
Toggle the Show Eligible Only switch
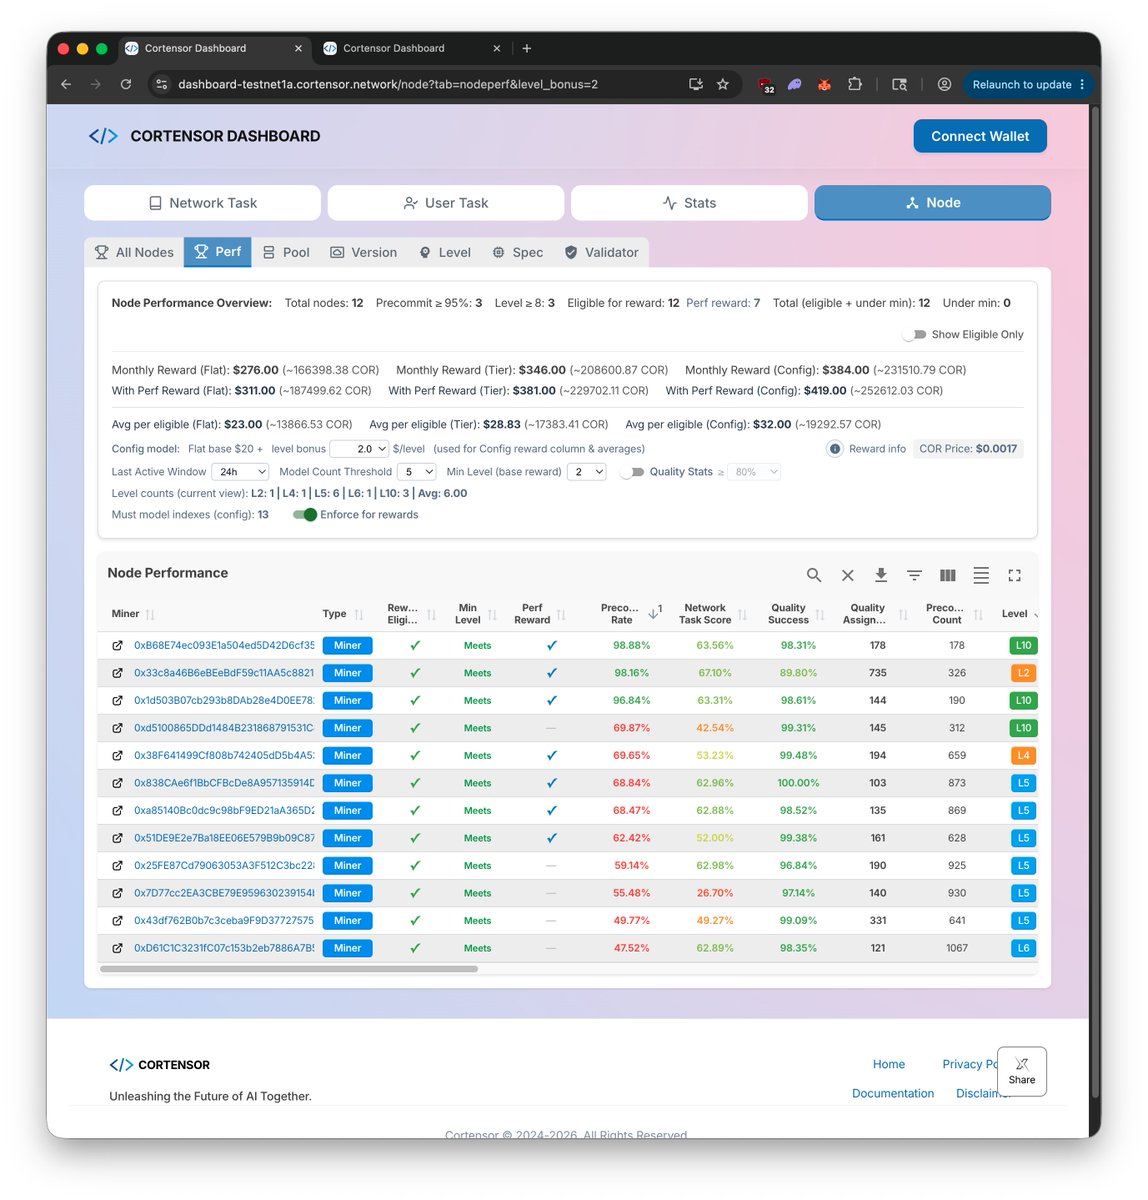coord(914,335)
